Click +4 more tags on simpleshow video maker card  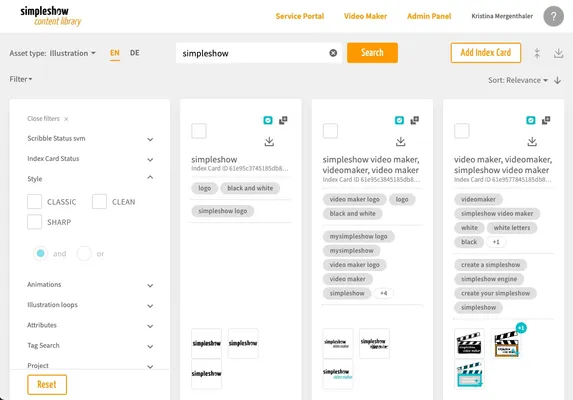(383, 293)
